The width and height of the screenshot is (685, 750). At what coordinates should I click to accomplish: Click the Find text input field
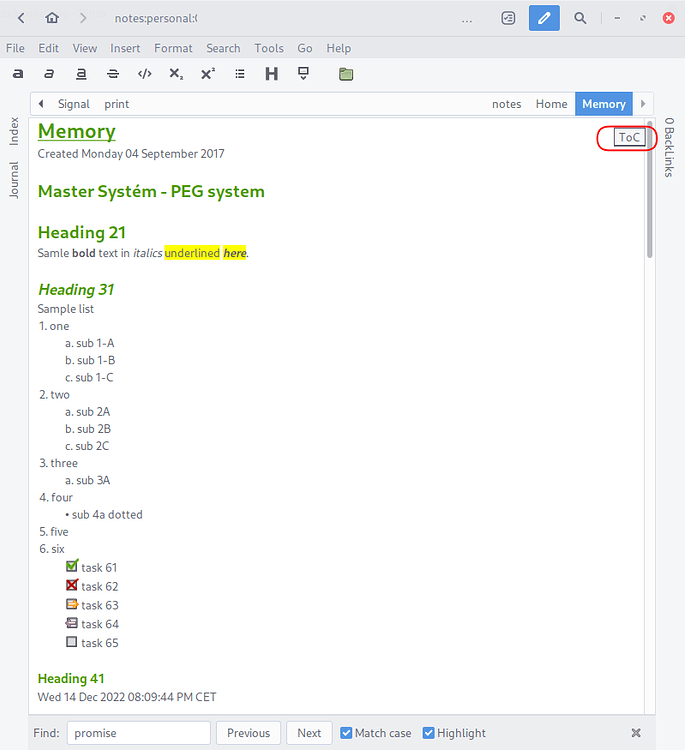(139, 733)
